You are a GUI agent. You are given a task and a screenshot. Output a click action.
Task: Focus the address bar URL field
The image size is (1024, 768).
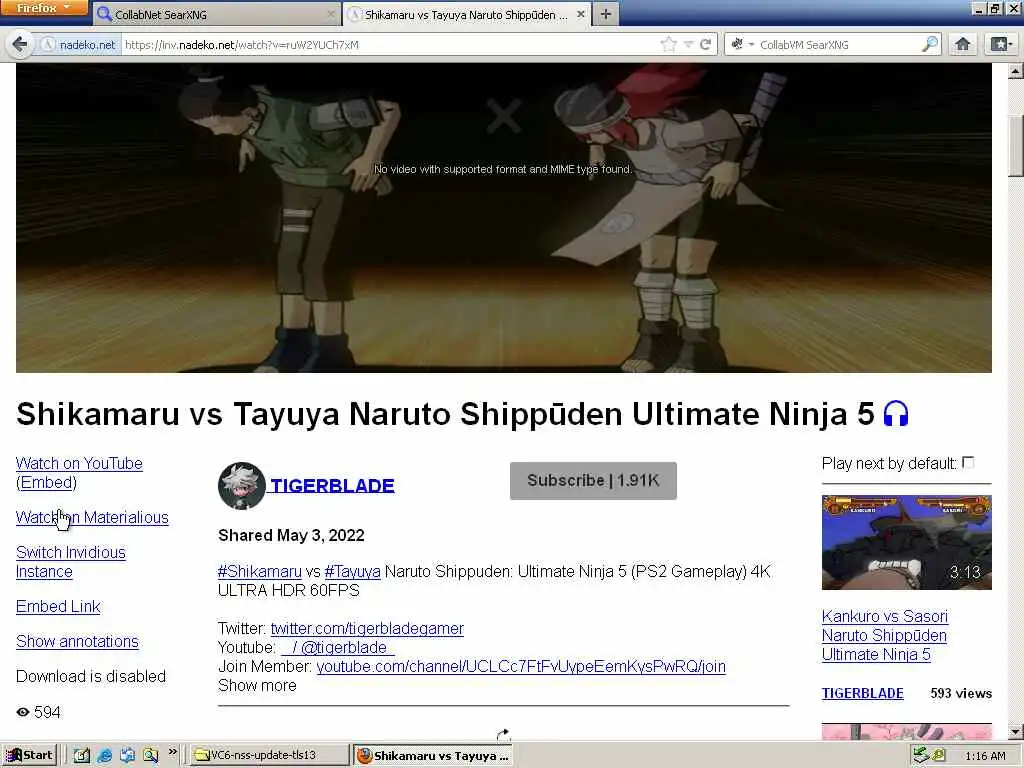[389, 44]
